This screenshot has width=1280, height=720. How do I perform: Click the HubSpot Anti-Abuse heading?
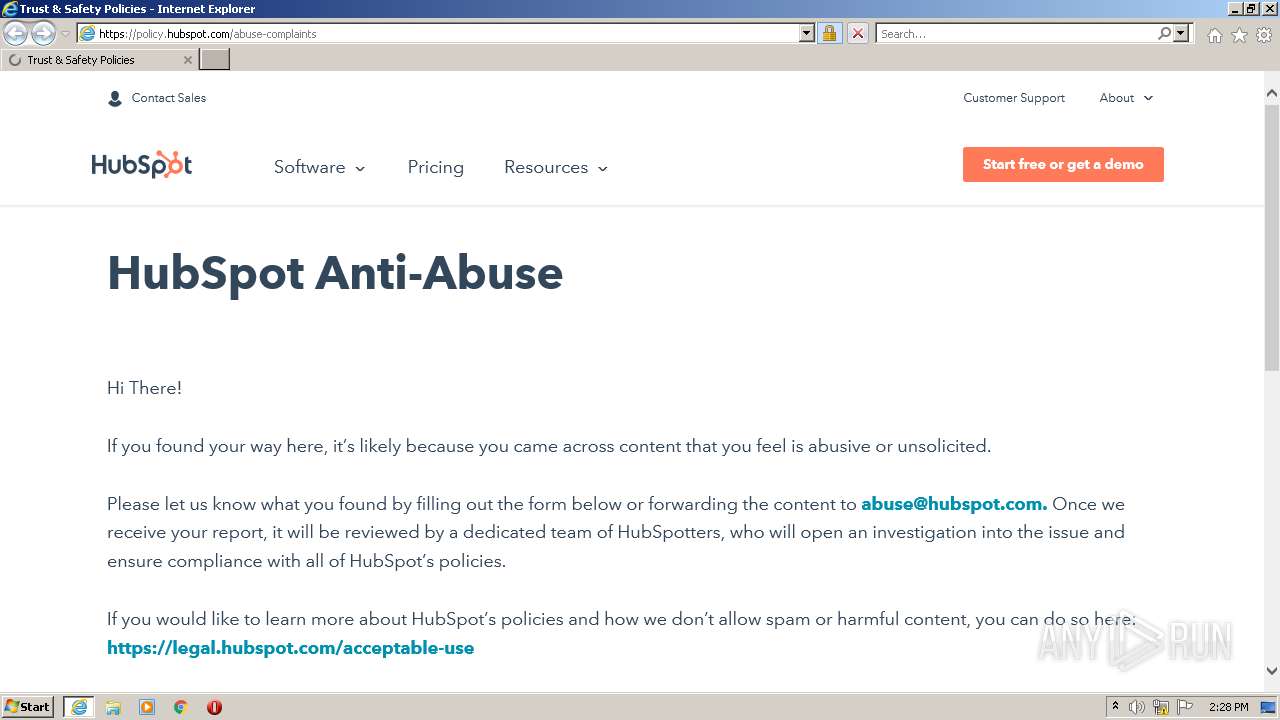[335, 273]
